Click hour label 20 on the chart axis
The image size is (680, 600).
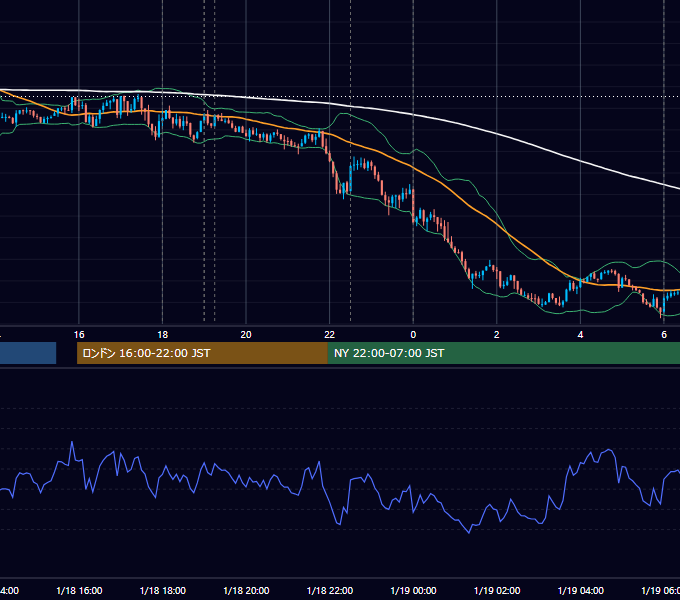point(246,335)
